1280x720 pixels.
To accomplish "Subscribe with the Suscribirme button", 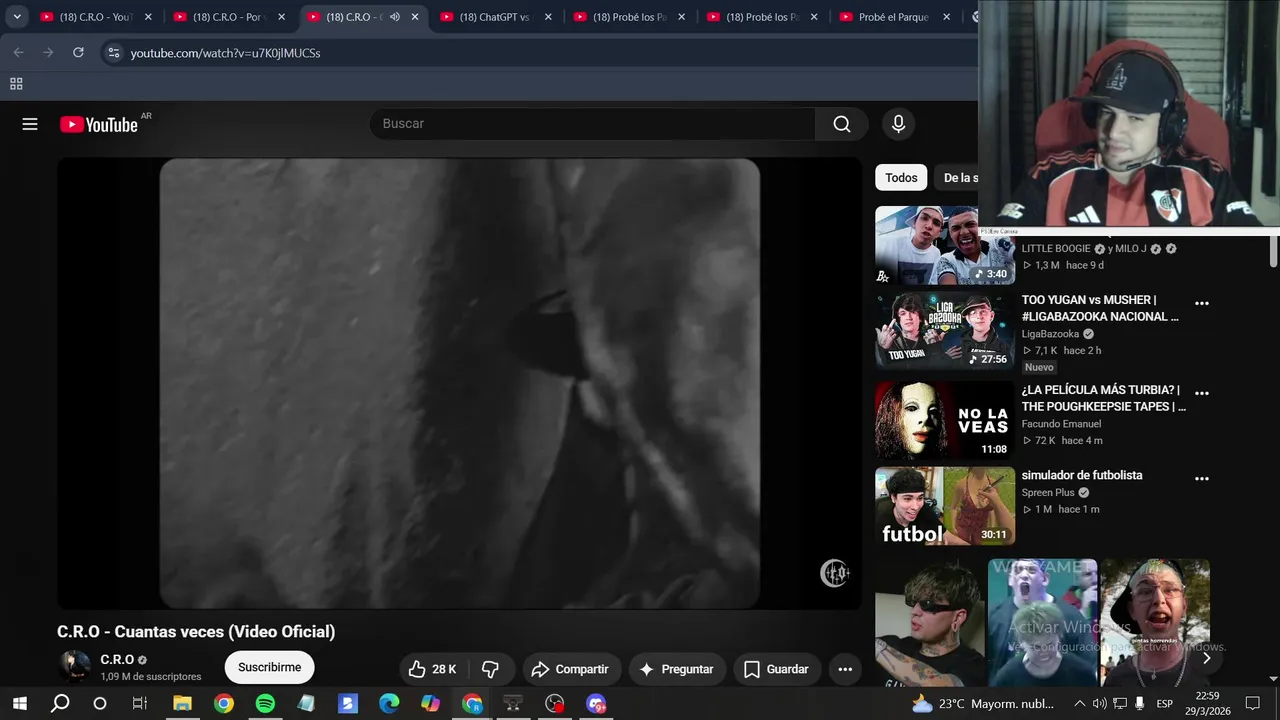I will click(269, 667).
